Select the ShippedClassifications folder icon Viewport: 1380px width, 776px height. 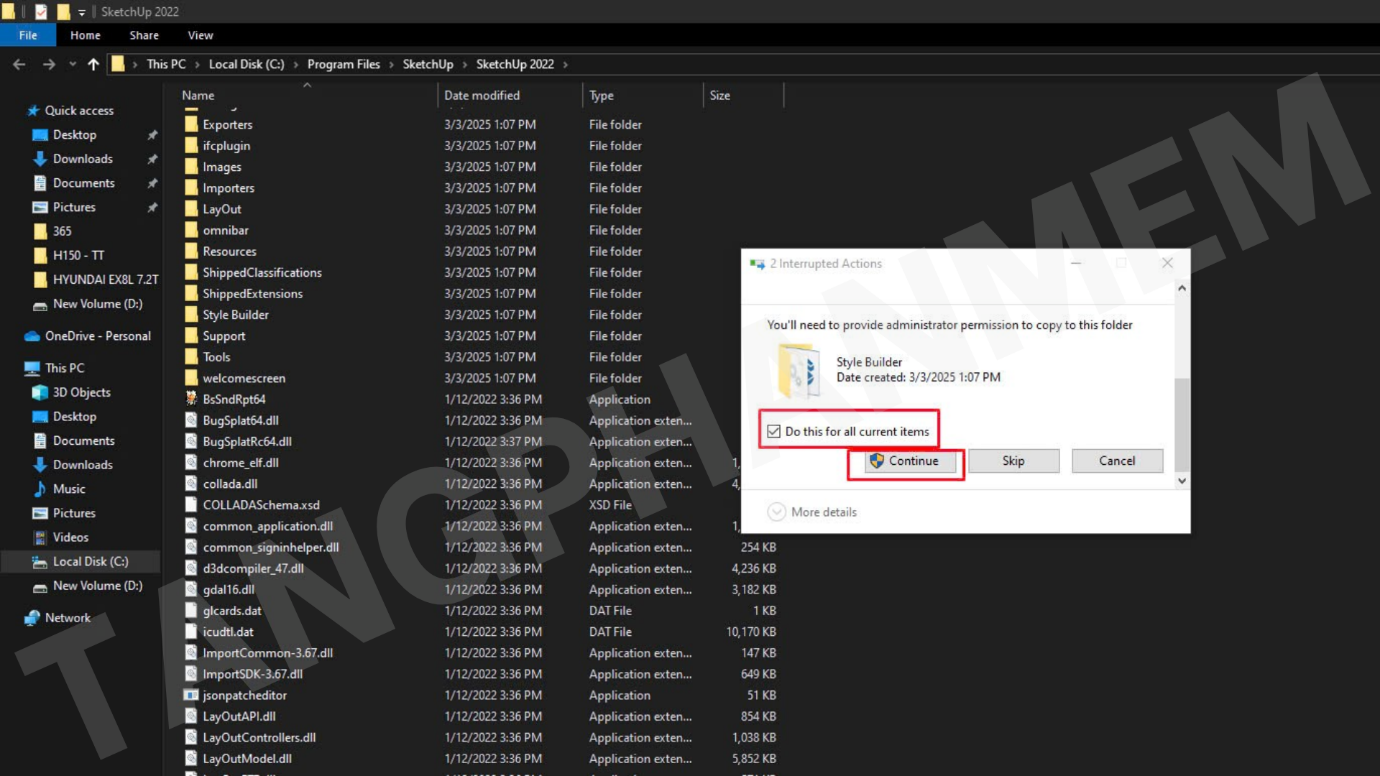coord(192,273)
